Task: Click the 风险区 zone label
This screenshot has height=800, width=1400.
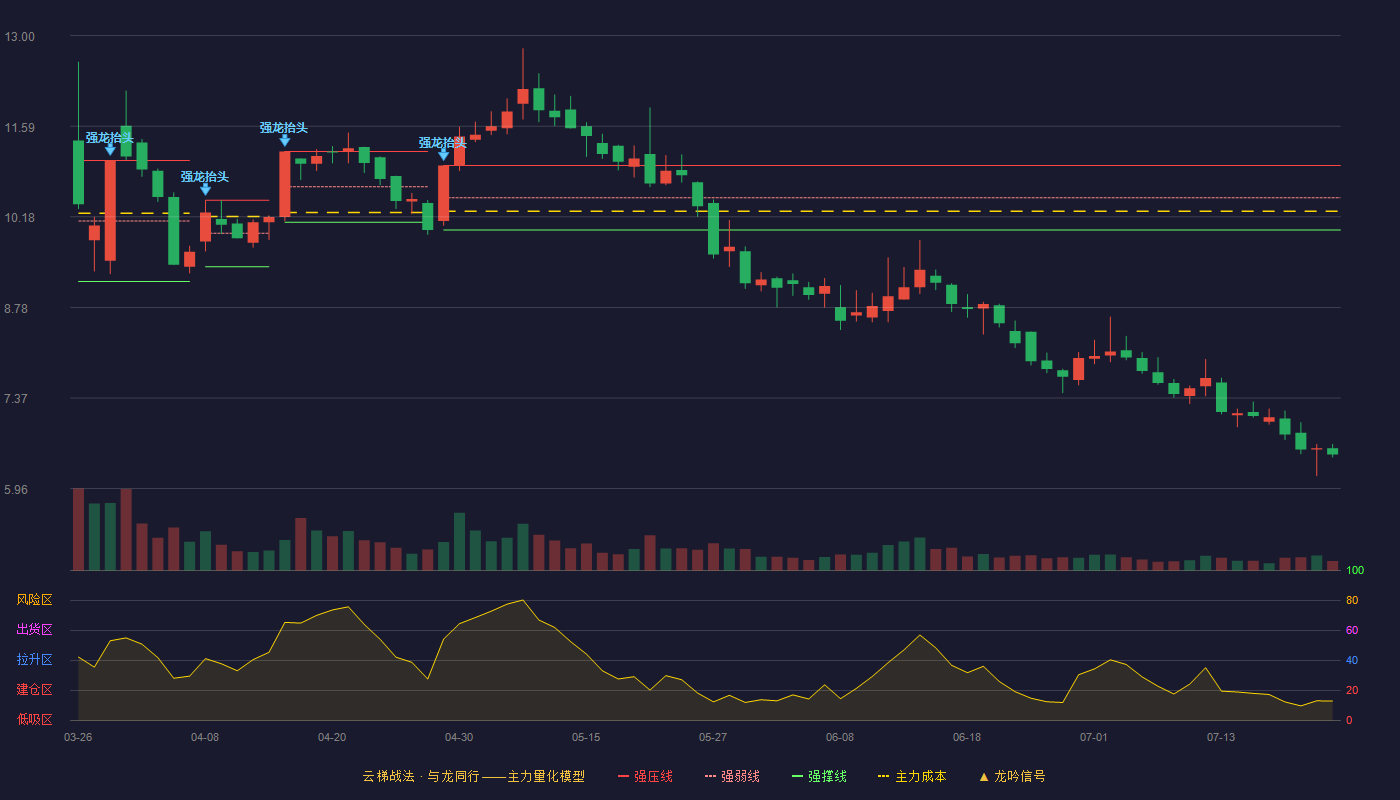Action: (x=34, y=600)
